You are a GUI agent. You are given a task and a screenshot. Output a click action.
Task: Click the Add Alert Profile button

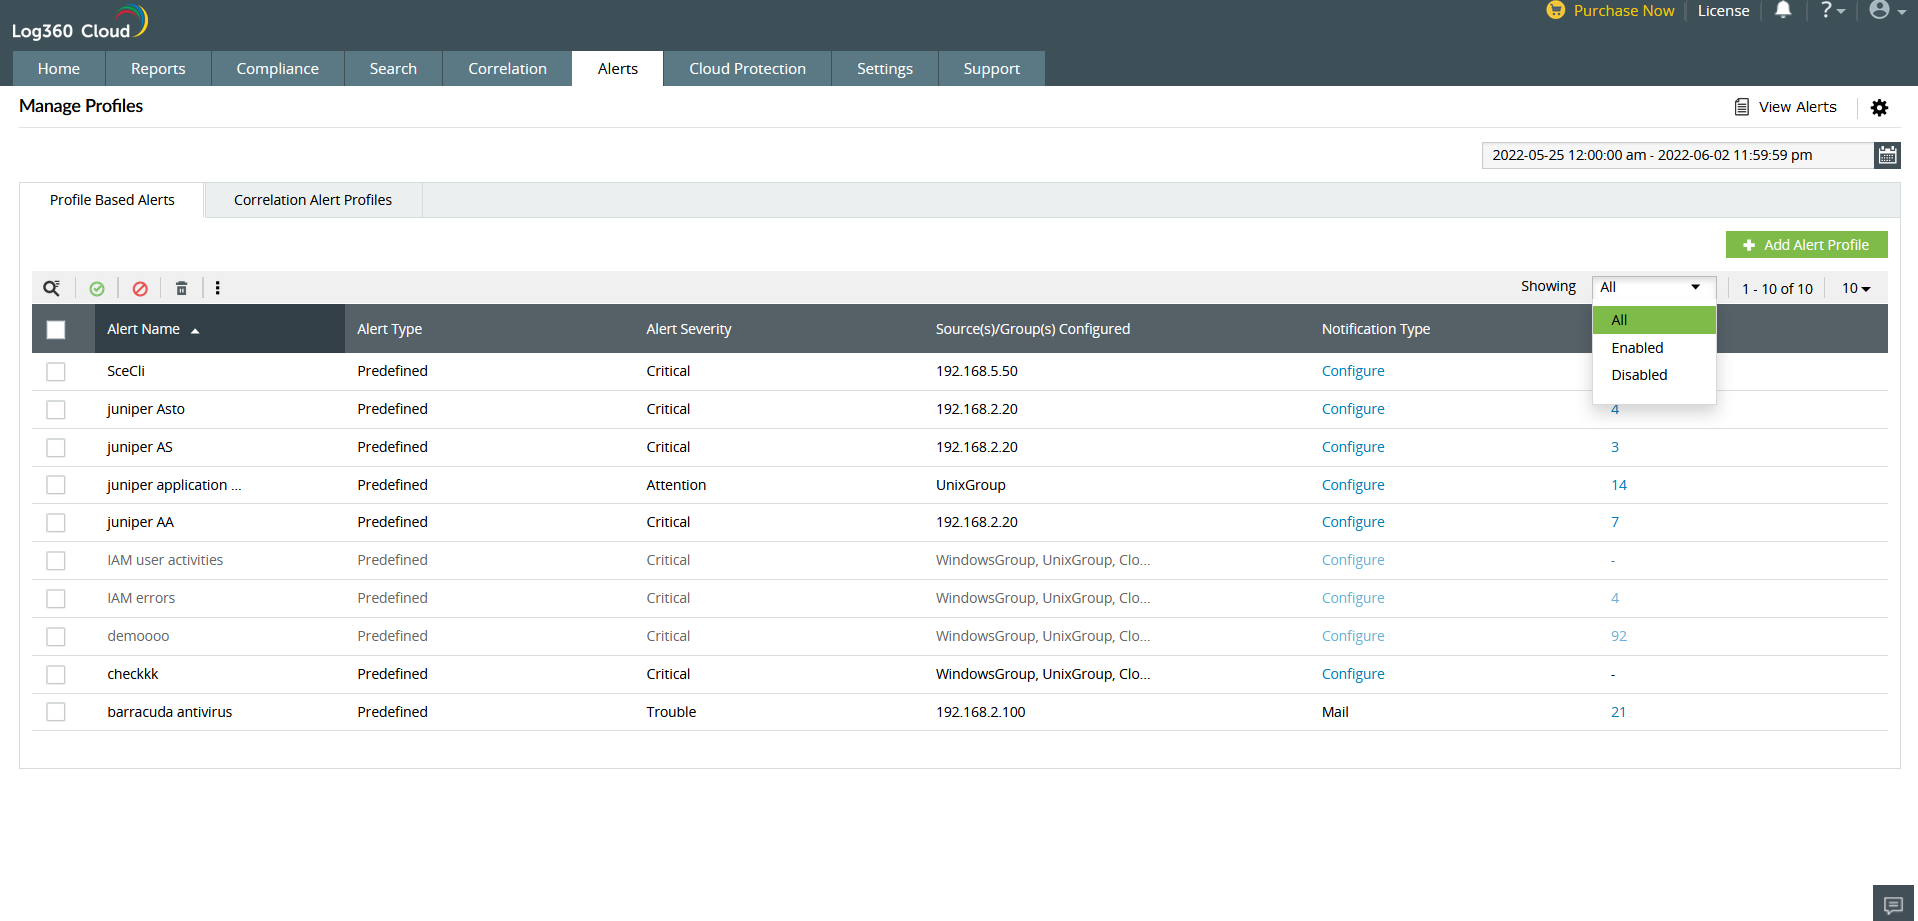click(1806, 245)
